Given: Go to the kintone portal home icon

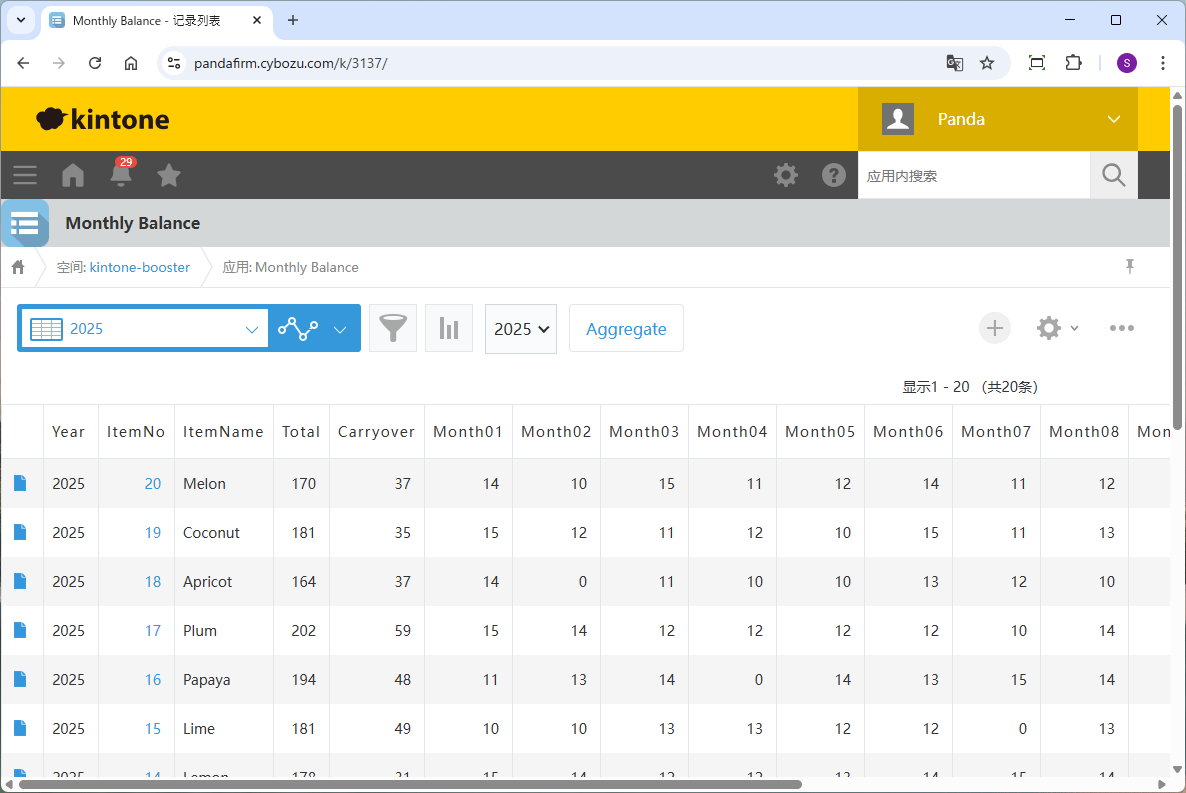Looking at the screenshot, I should click(x=73, y=175).
